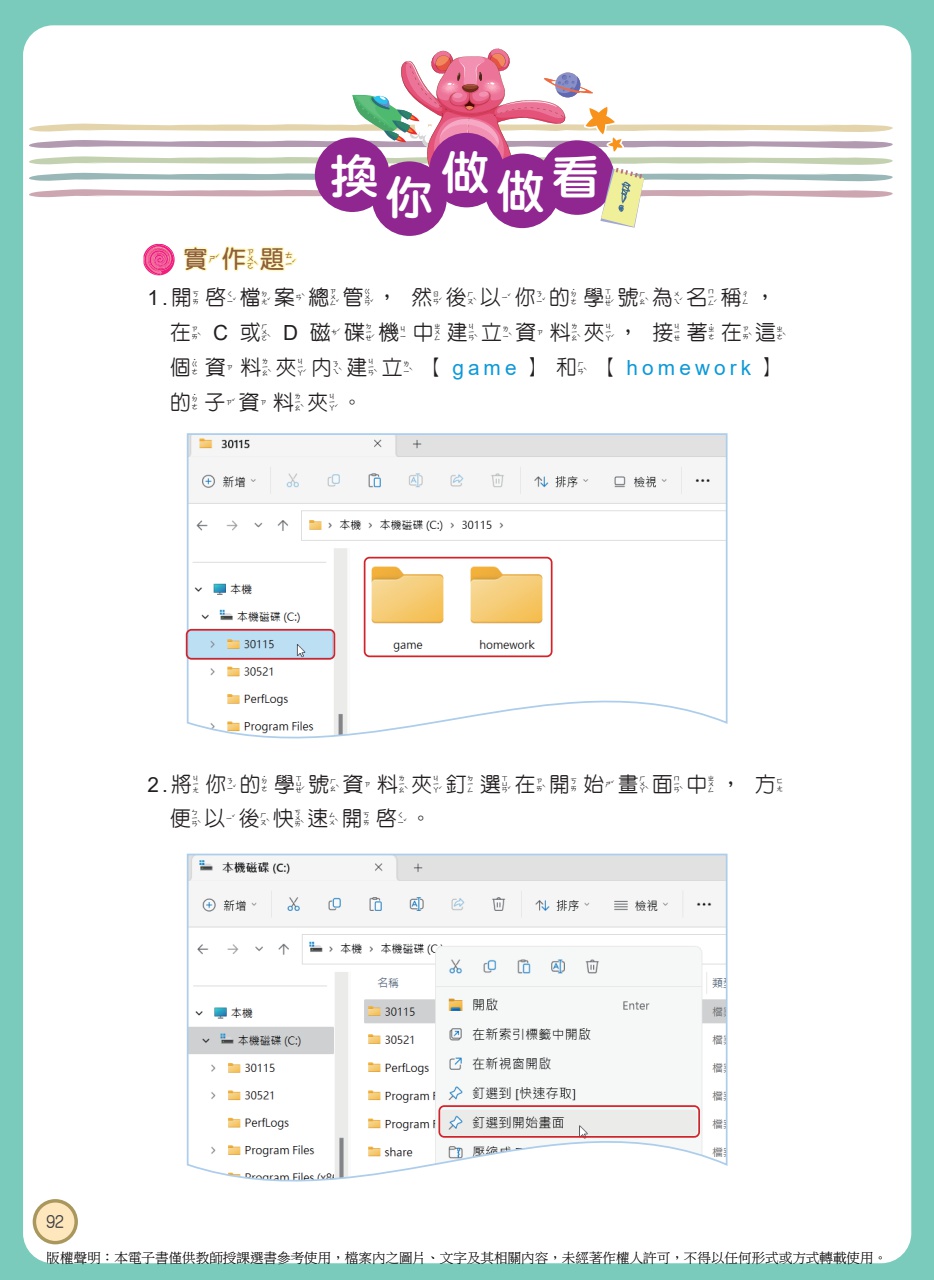This screenshot has height=1280, width=934.
Task: Select 釘選到開始畫面 in the context menu
Action: [518, 1123]
